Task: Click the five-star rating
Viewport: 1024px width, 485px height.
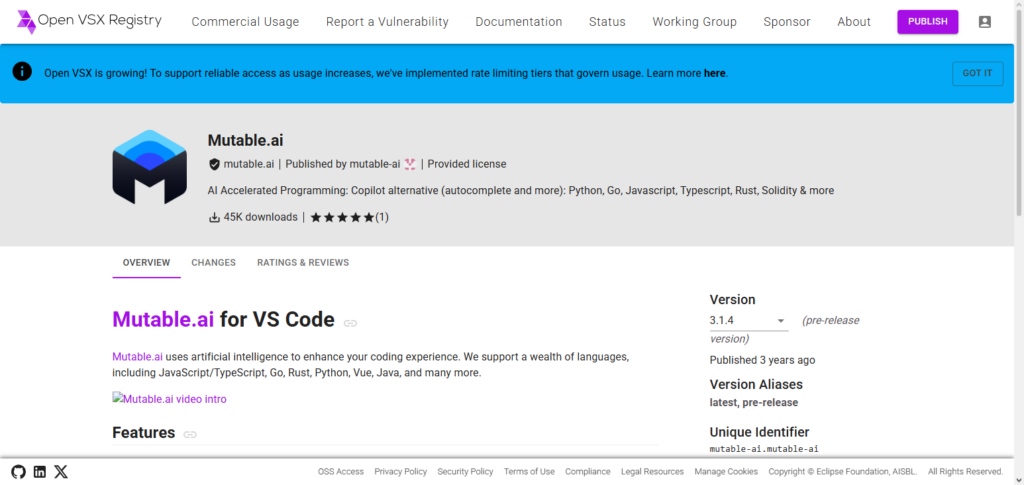Action: tap(342, 217)
